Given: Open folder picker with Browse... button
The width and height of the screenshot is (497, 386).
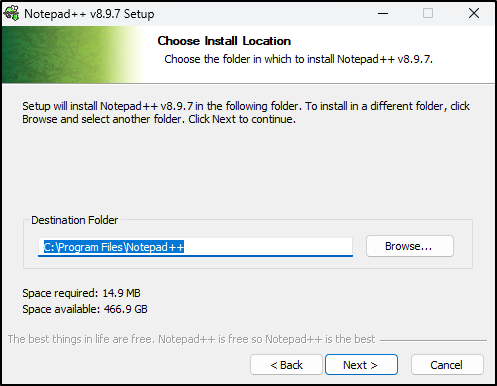Looking at the screenshot, I should [x=410, y=246].
